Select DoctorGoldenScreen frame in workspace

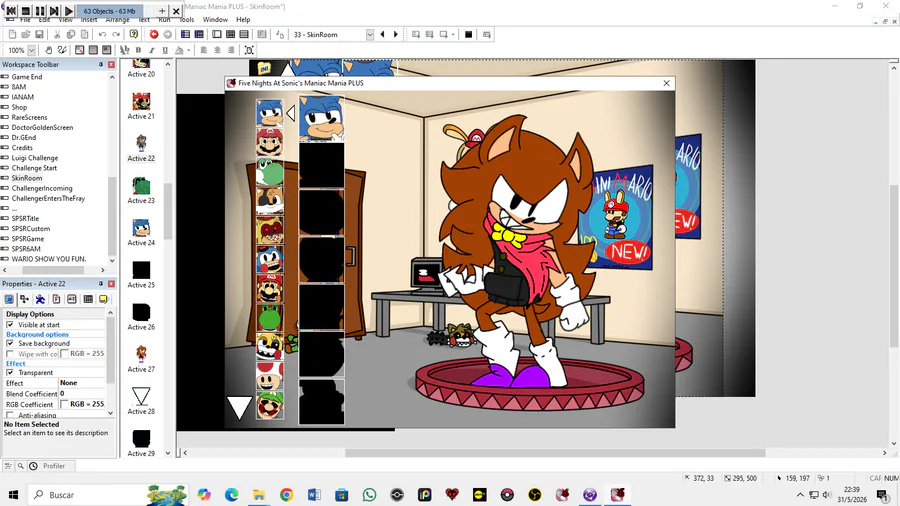click(x=42, y=127)
